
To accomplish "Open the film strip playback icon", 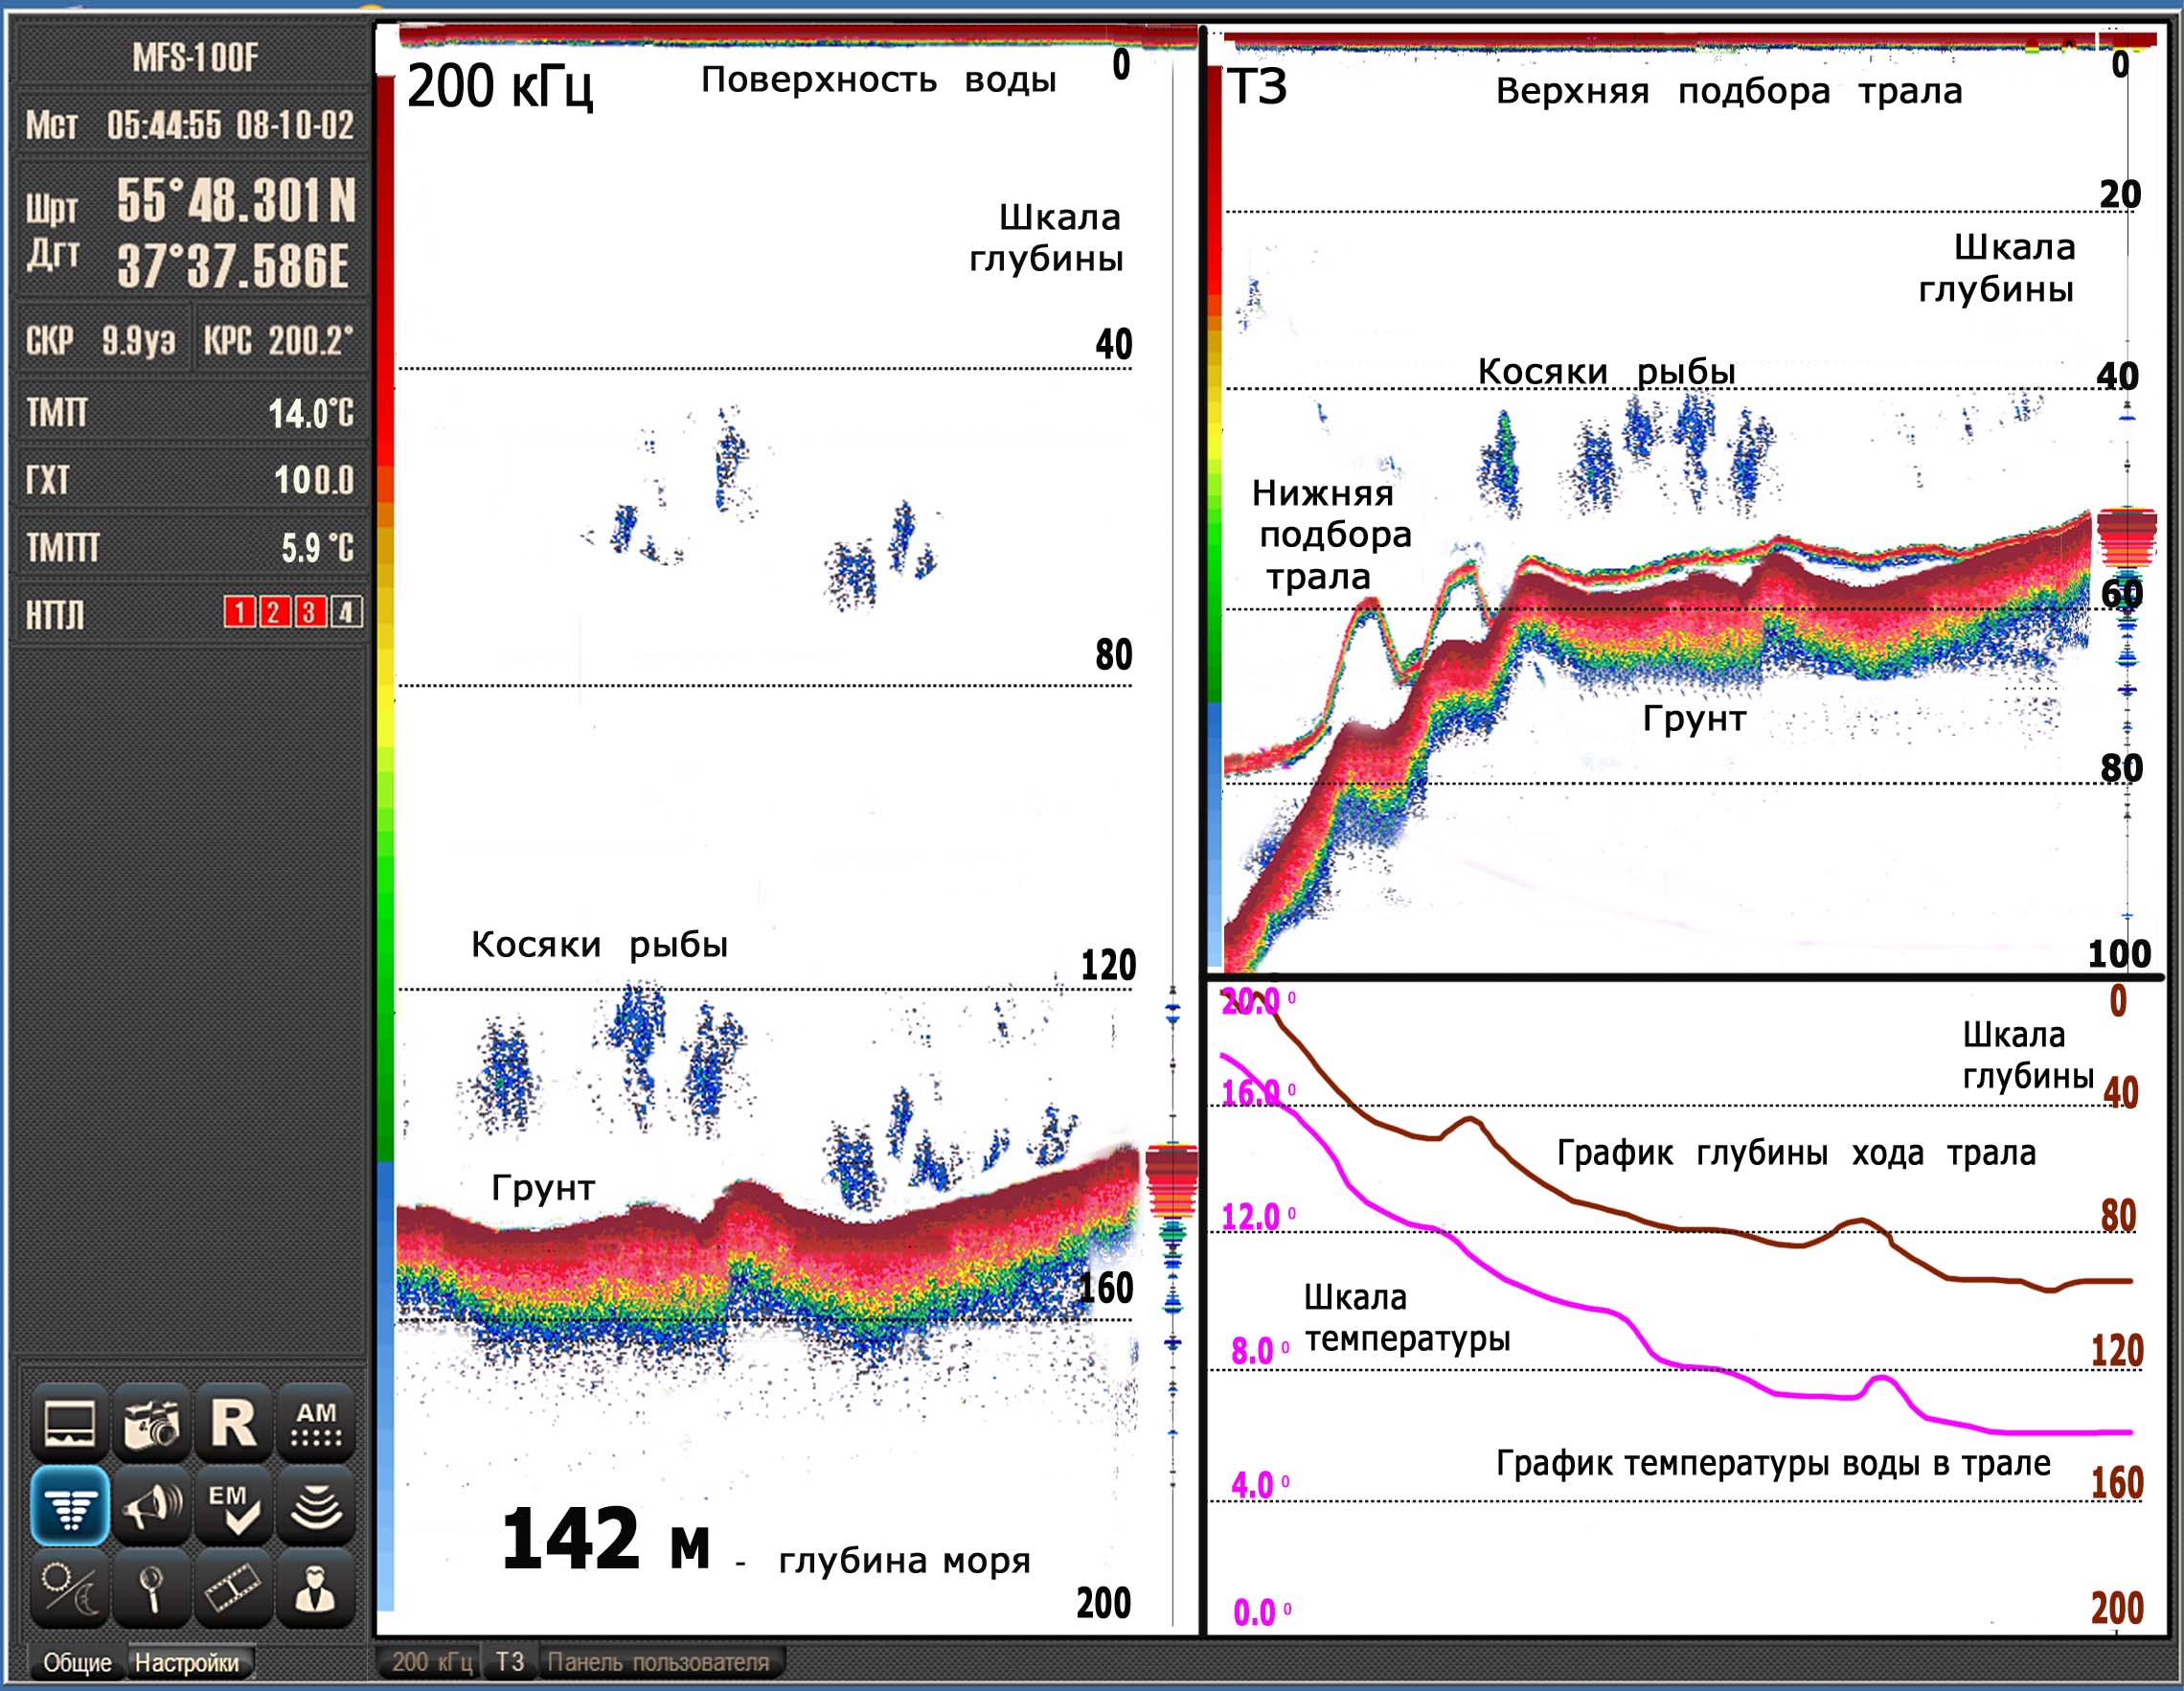I will (x=234, y=1588).
